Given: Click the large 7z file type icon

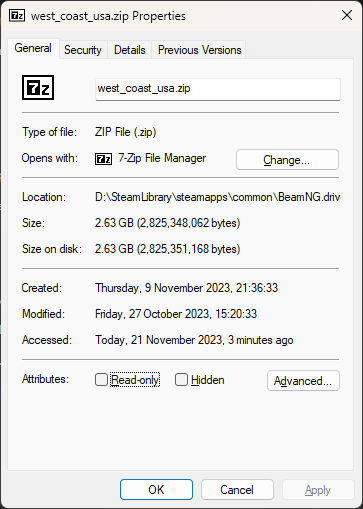Looking at the screenshot, I should pos(38,88).
